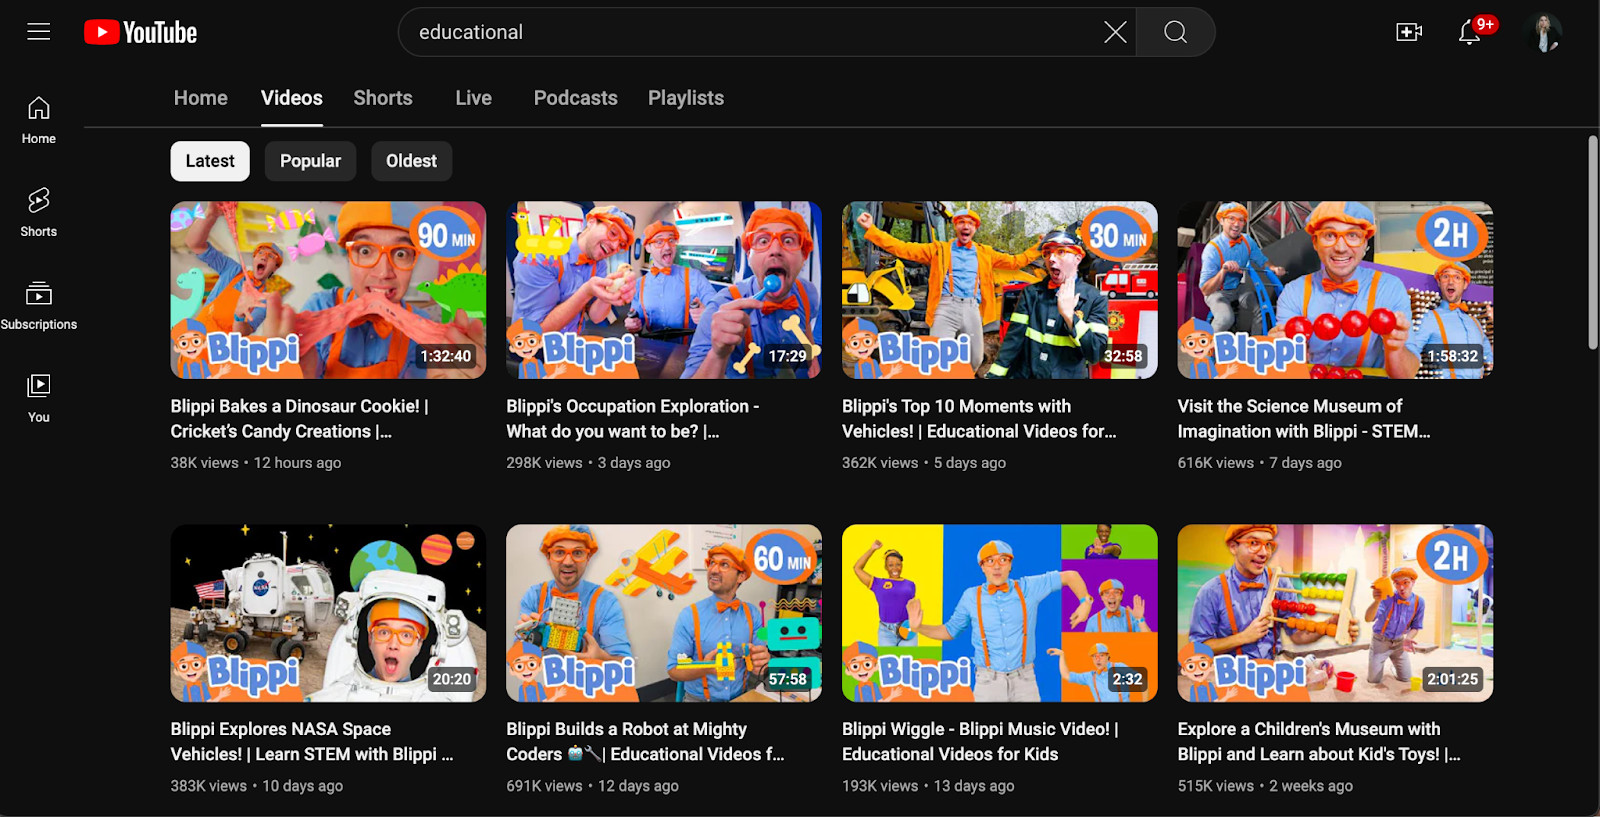1600x817 pixels.
Task: Open the Blippi Wiggle music video thumbnail
Action: [x=1000, y=613]
